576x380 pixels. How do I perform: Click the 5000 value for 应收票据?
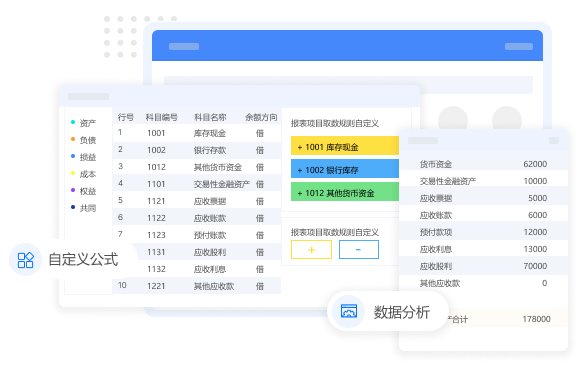click(x=538, y=198)
